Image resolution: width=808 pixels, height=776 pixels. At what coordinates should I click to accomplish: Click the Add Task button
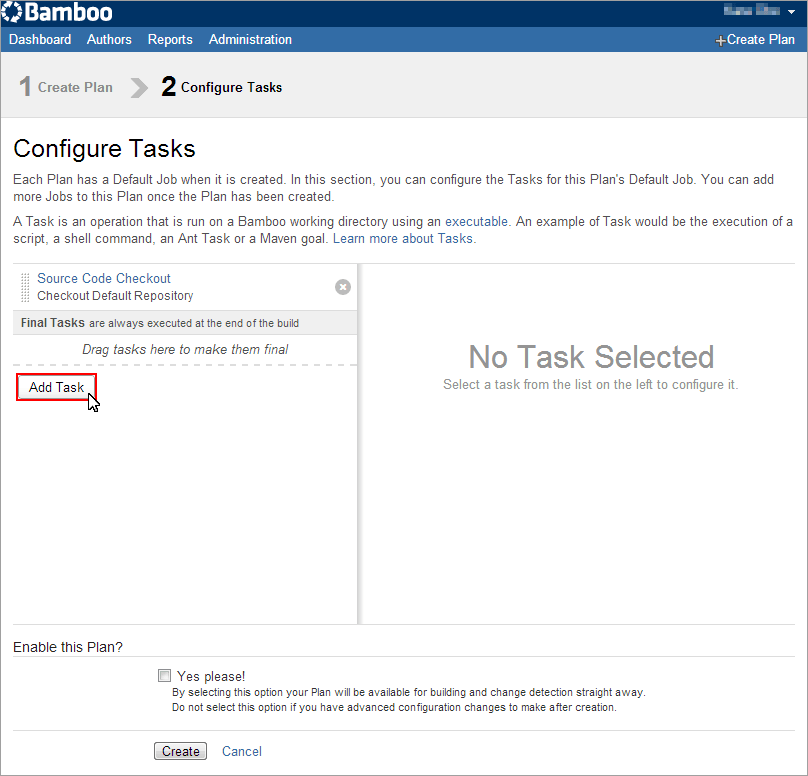click(x=56, y=387)
